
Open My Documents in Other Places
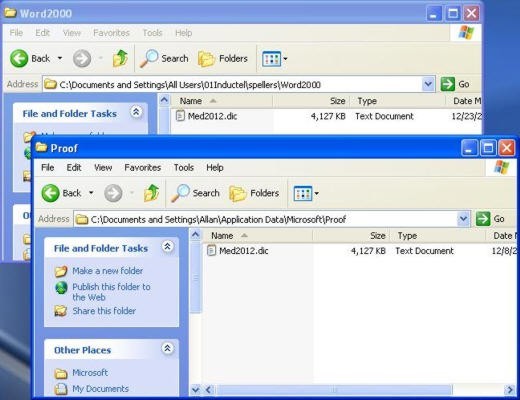(100, 389)
